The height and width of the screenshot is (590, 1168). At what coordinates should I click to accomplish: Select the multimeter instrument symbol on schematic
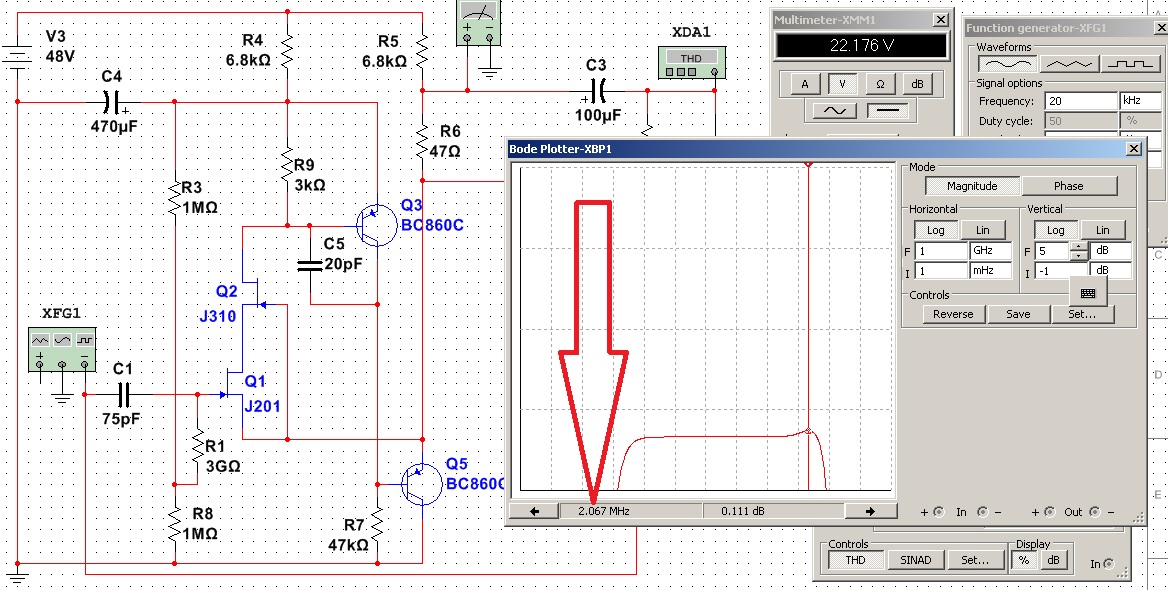point(478,22)
